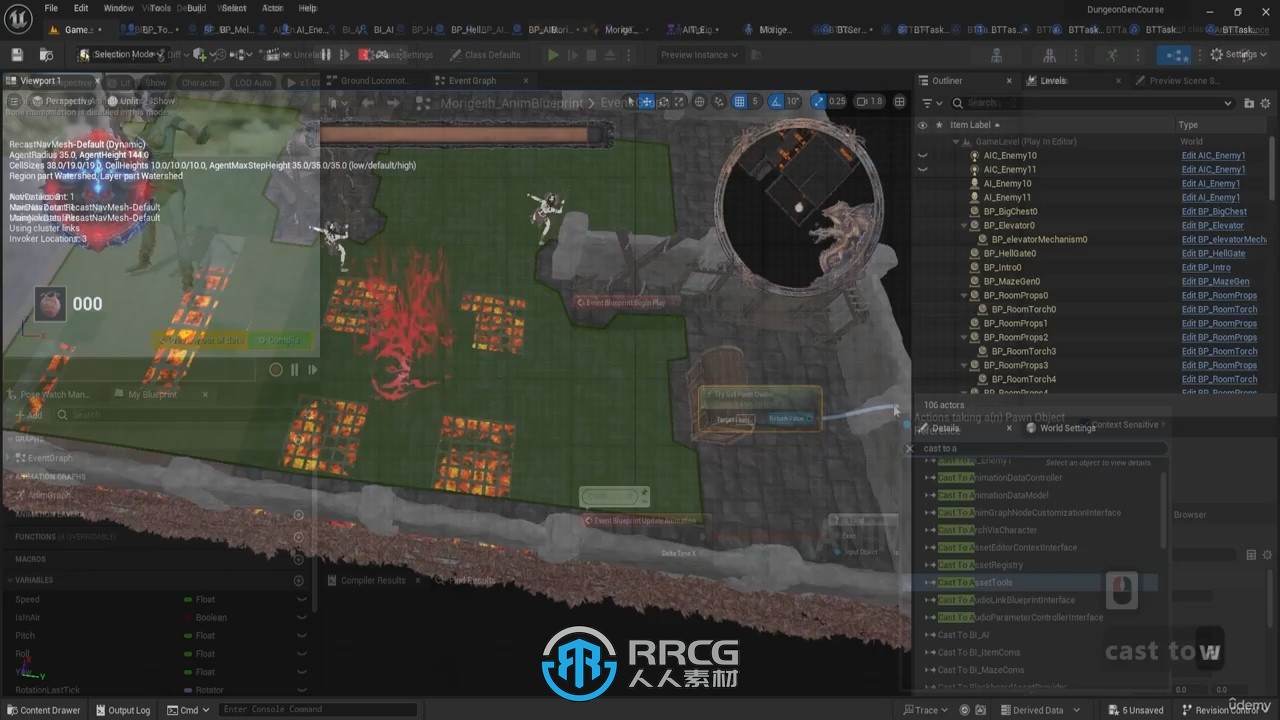Open the Edit BP_Intro link
This screenshot has width=1280, height=720.
tap(1206, 267)
